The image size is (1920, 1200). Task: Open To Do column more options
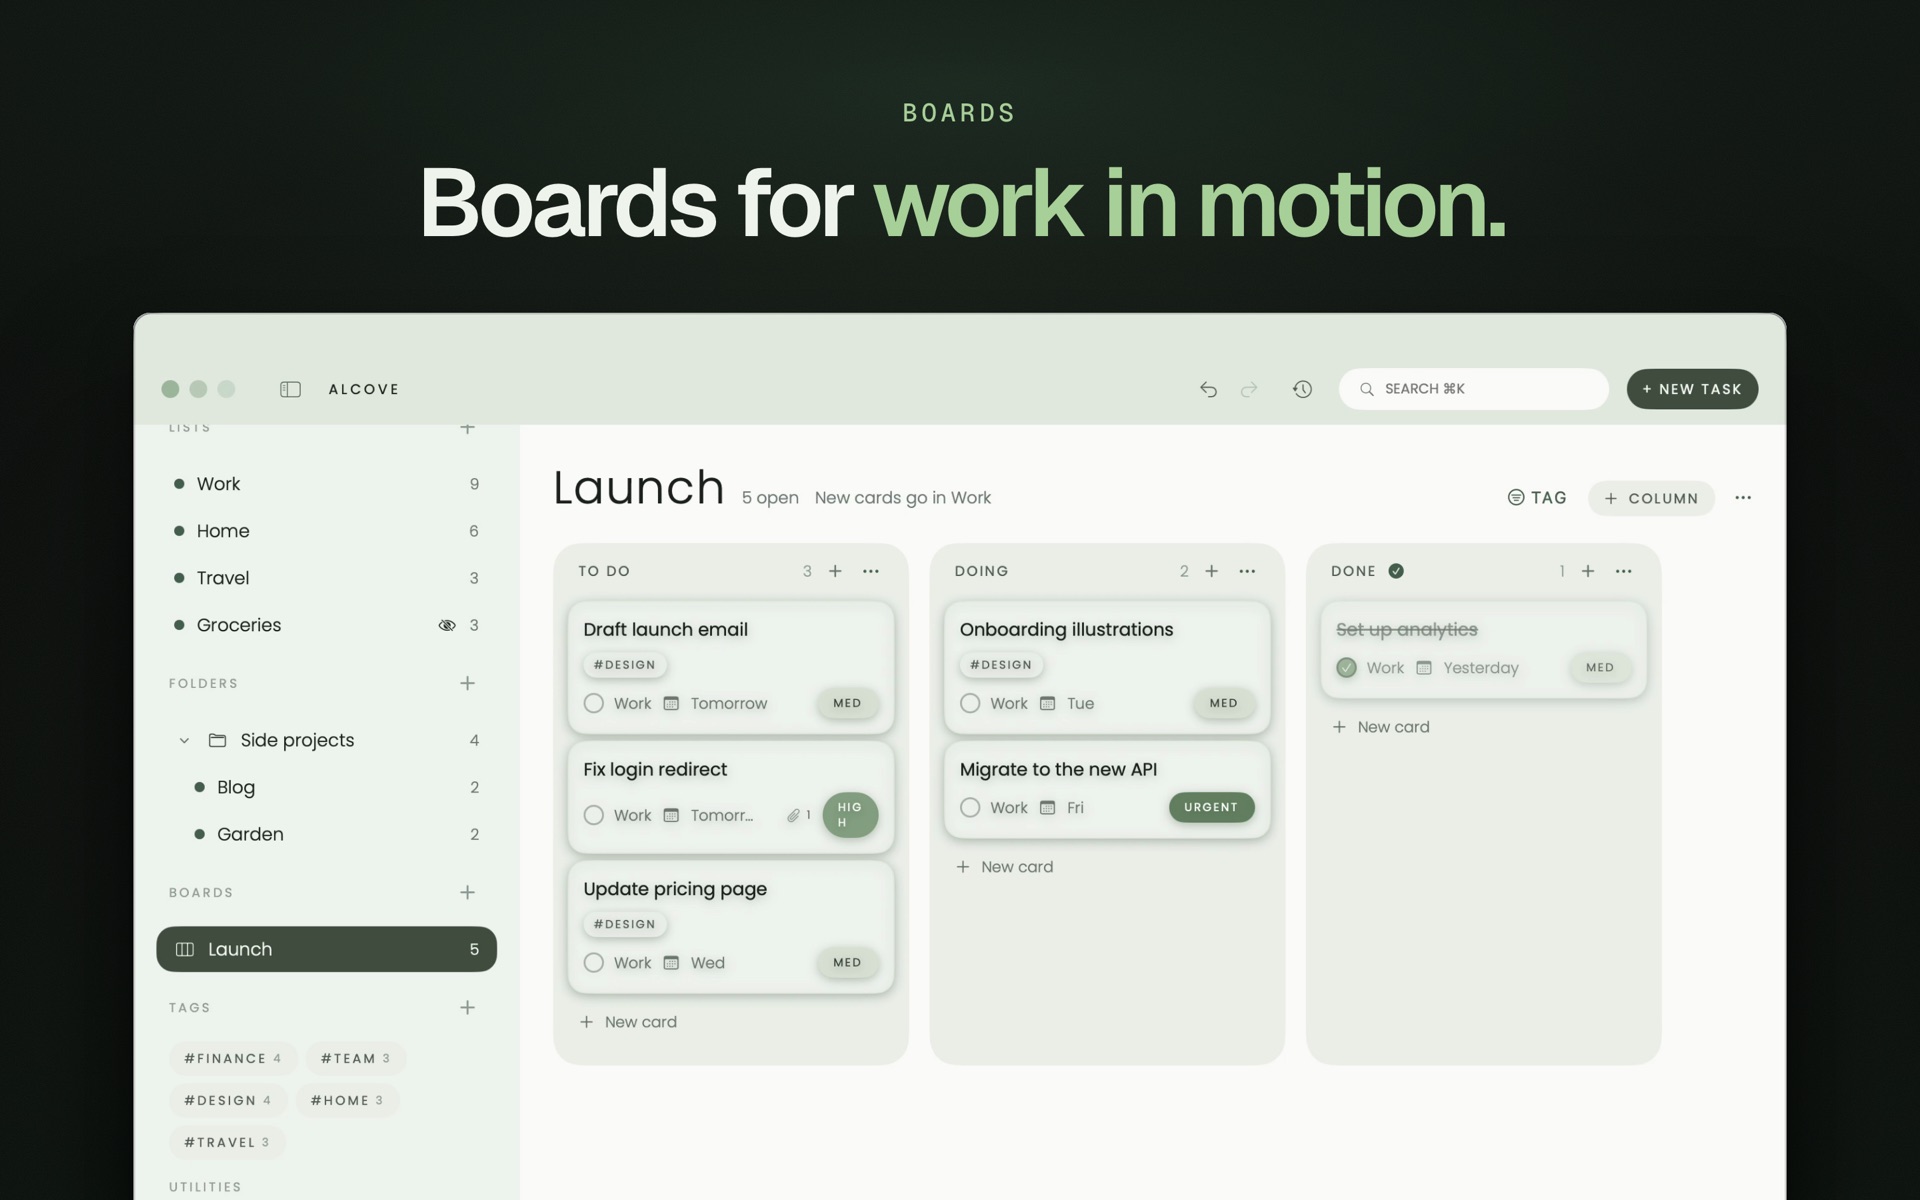[871, 571]
